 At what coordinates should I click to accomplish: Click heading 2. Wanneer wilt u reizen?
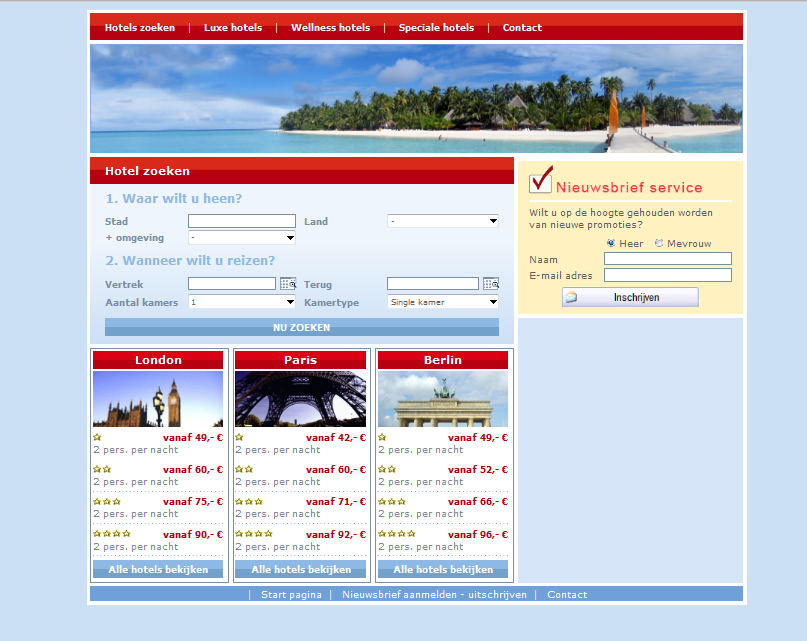pyautogui.click(x=190, y=261)
